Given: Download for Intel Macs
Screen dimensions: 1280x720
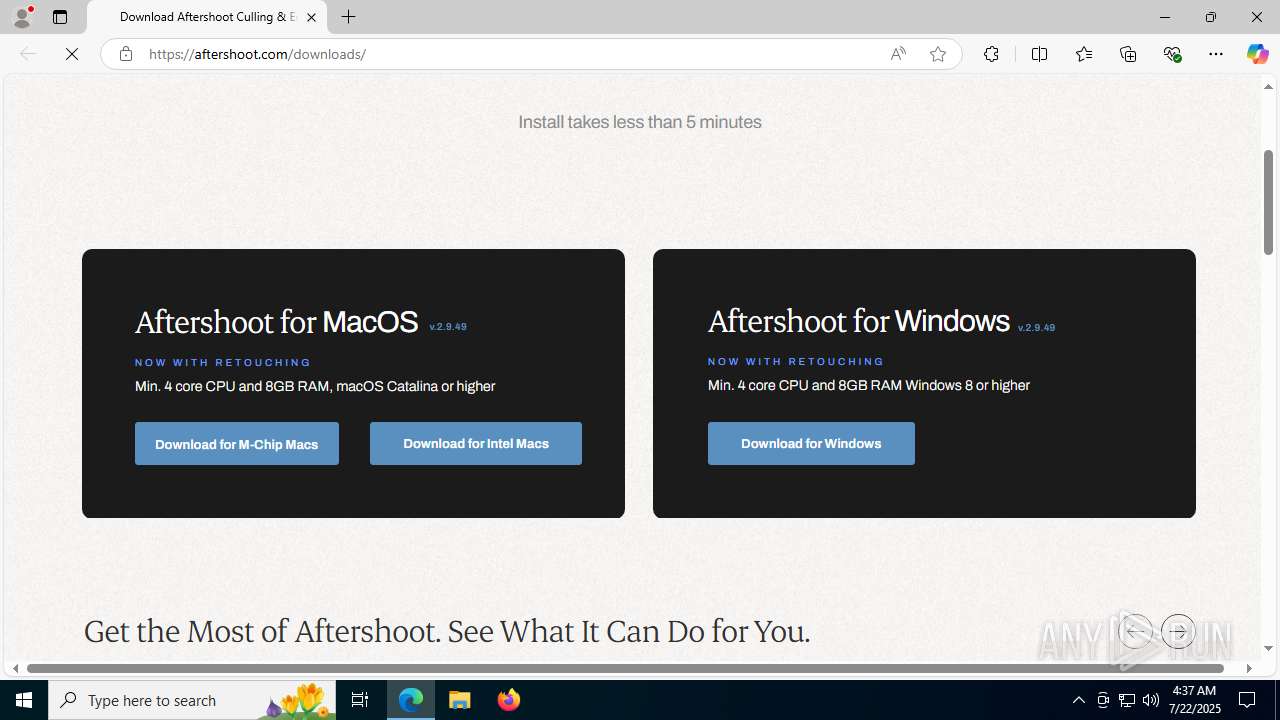Looking at the screenshot, I should pyautogui.click(x=476, y=444).
